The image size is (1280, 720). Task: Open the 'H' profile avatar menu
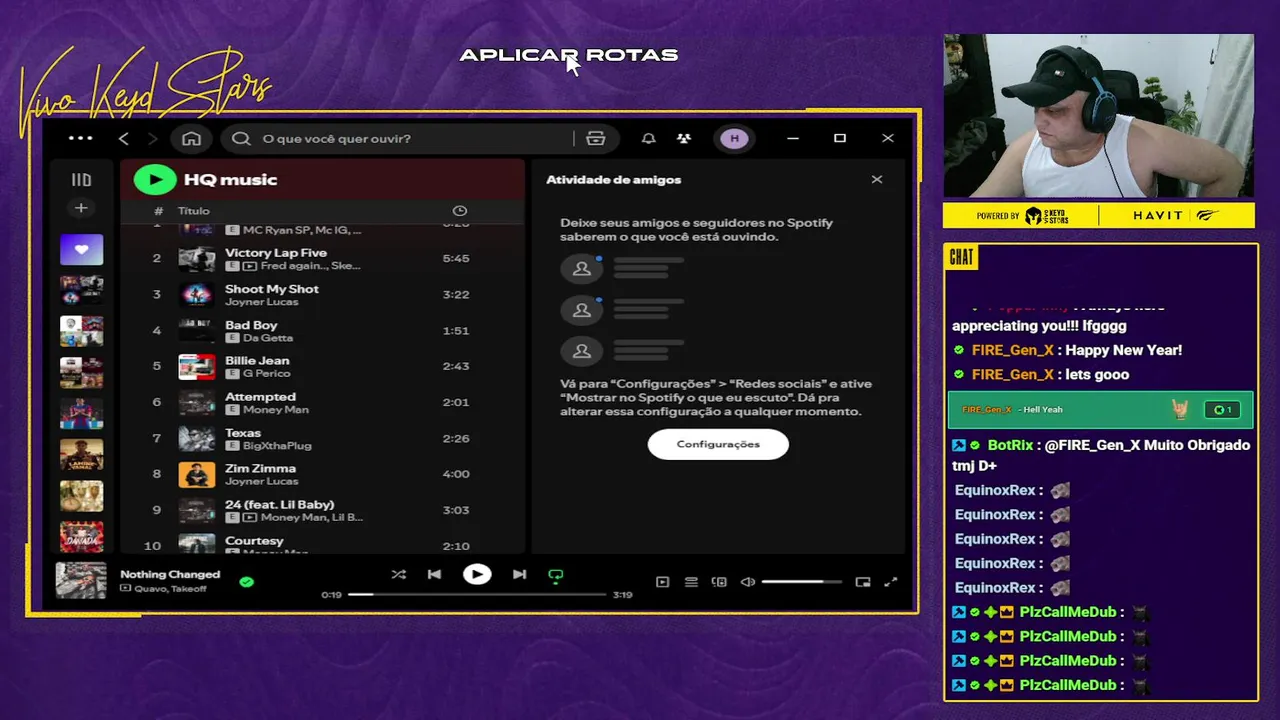click(735, 138)
